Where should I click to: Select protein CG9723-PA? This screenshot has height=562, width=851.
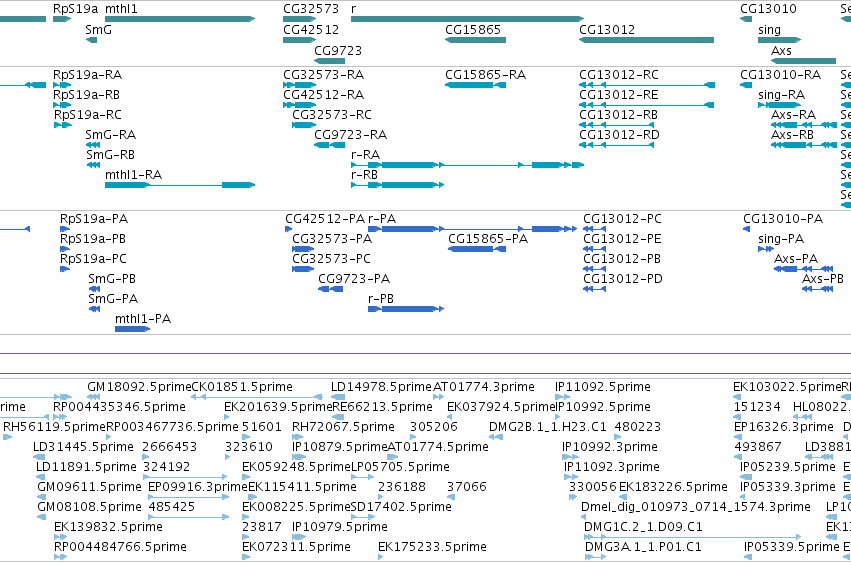pyautogui.click(x=331, y=289)
